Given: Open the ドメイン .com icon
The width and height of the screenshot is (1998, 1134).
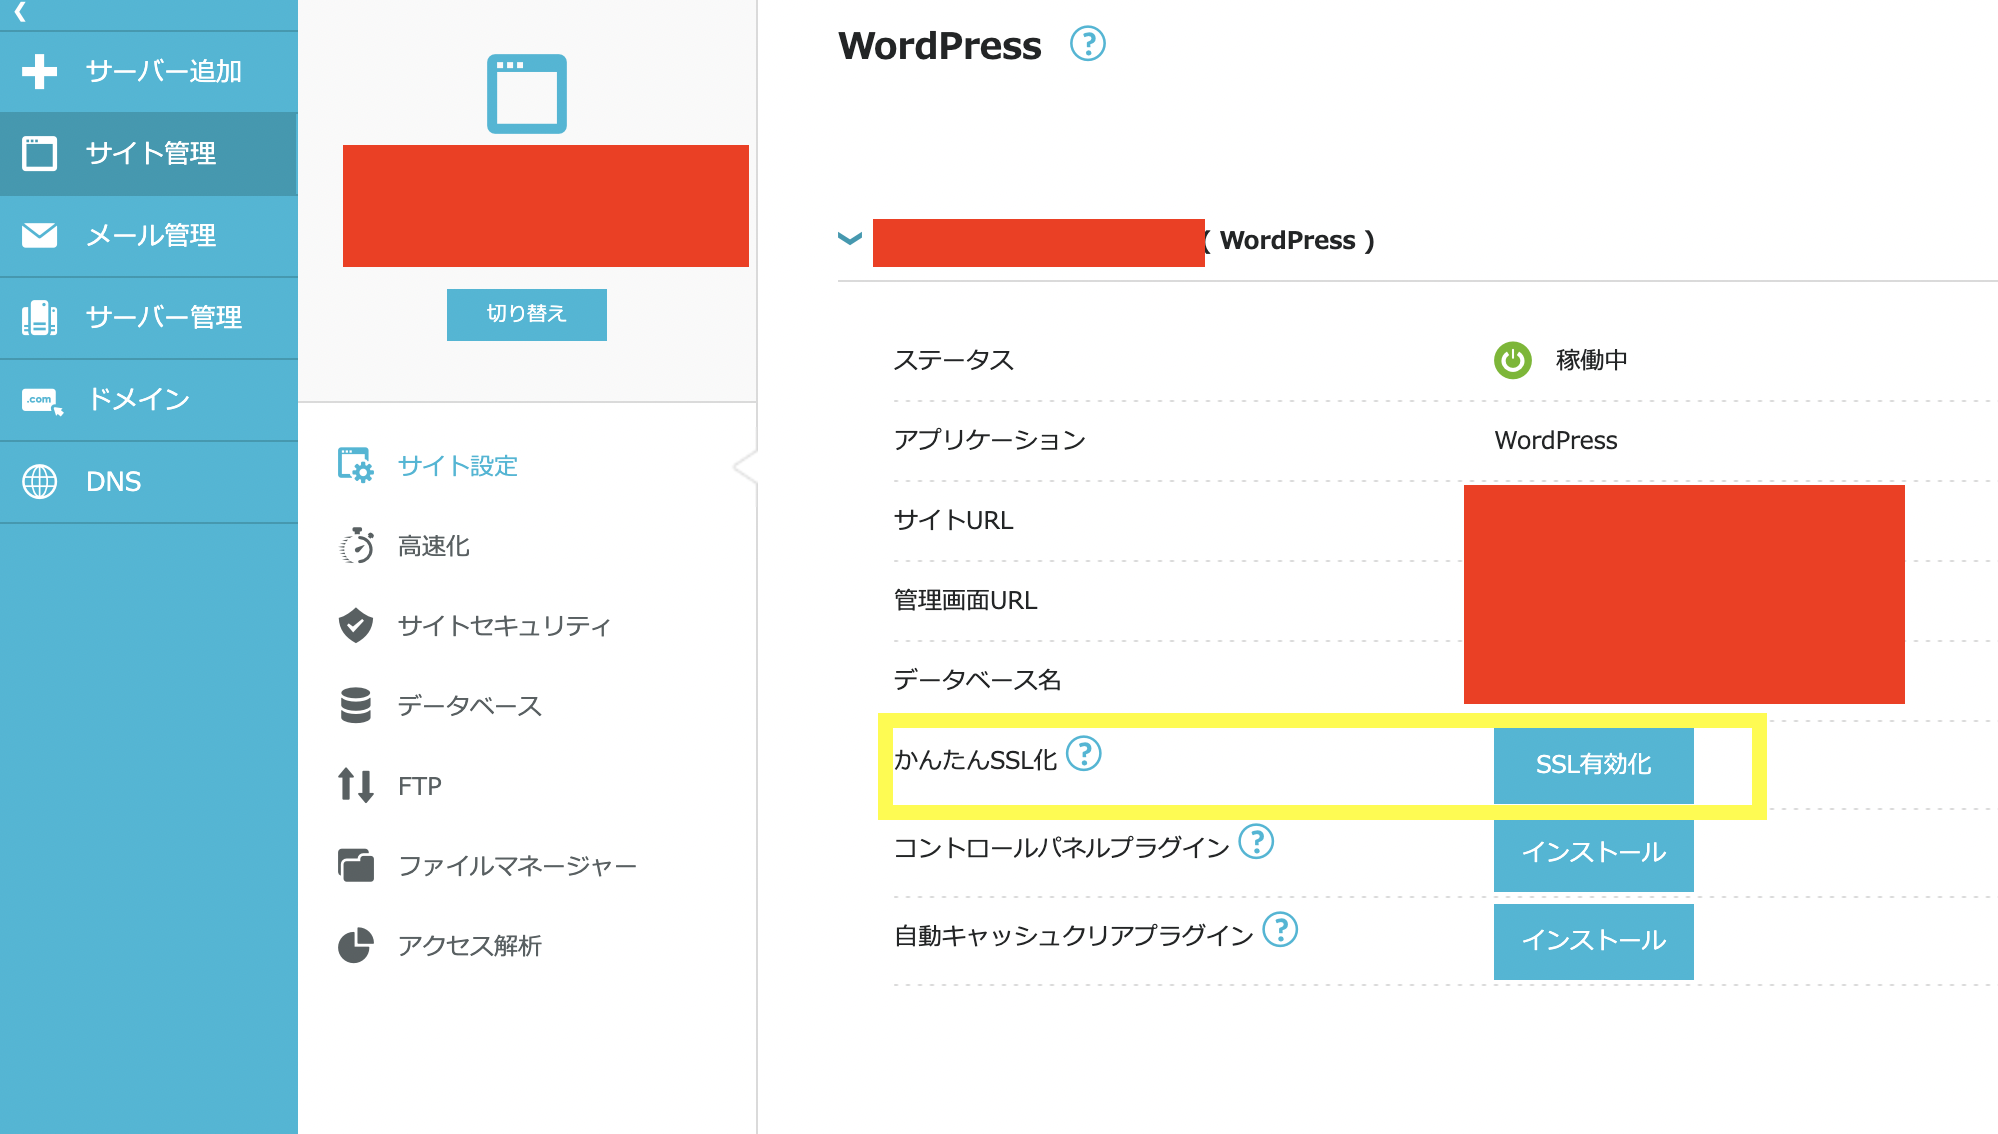Looking at the screenshot, I should 40,399.
